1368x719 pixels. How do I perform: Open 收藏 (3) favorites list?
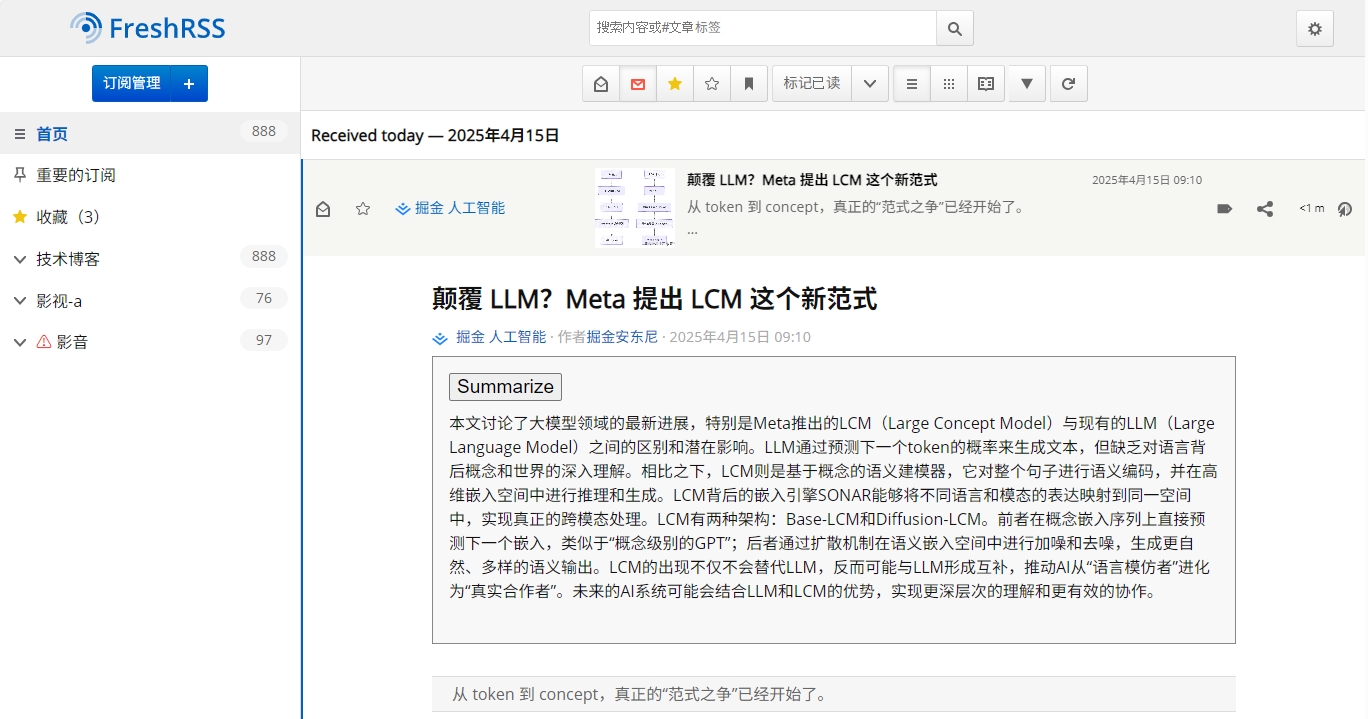[68, 217]
